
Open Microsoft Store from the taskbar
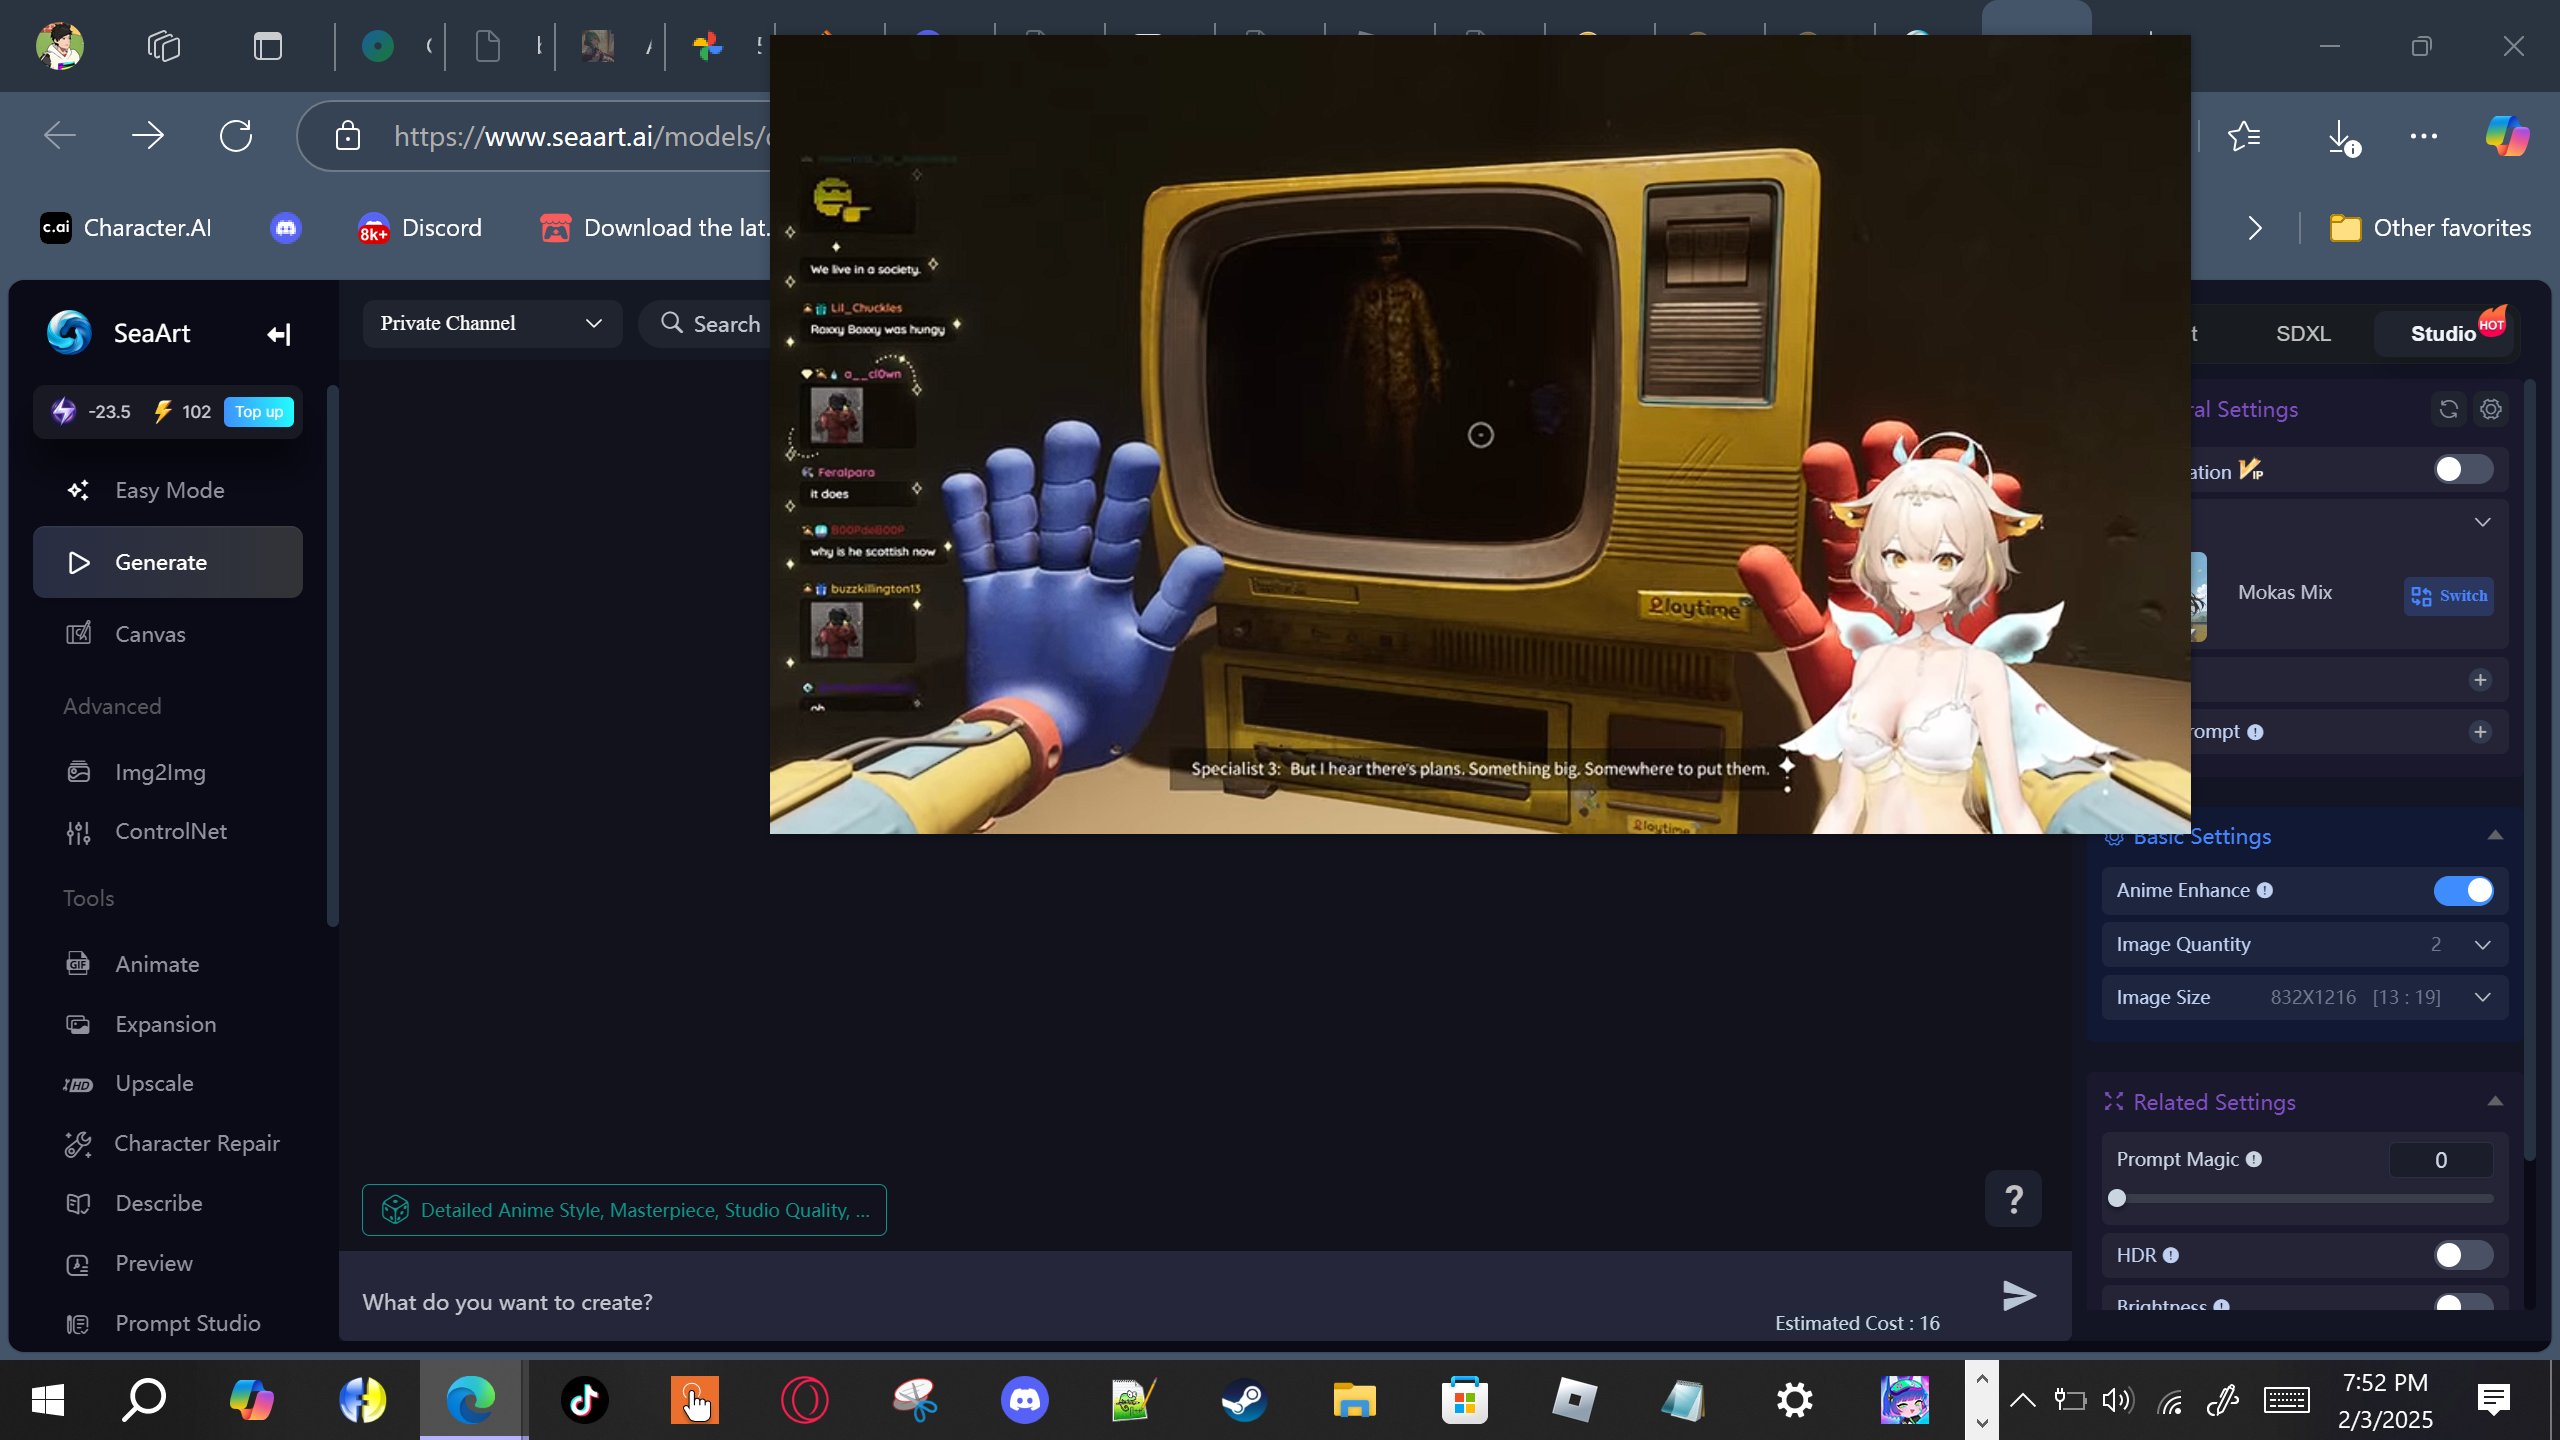pos(1464,1400)
